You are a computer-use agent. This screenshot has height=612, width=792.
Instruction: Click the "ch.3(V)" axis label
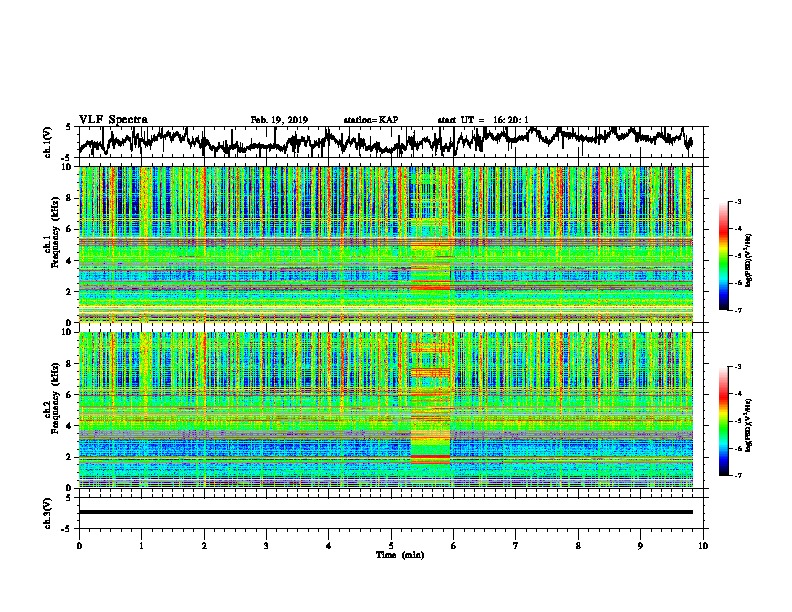click(47, 514)
